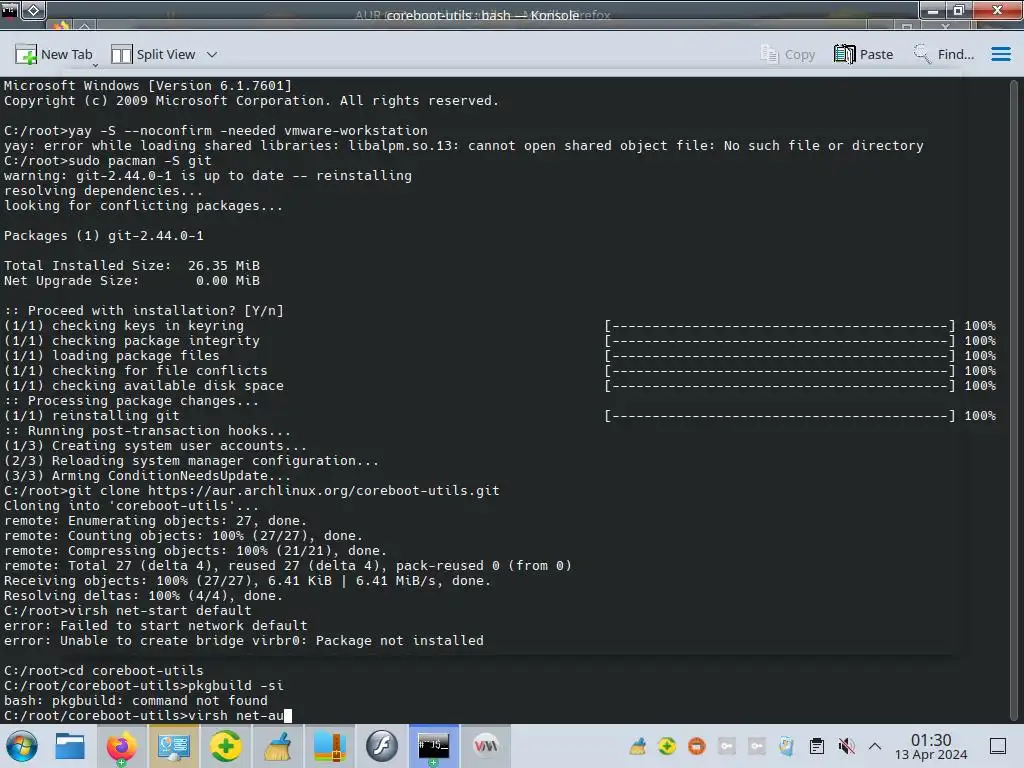Image resolution: width=1024 pixels, height=768 pixels.
Task: Click the line 'Packages (1) git-2.44.0-1'
Action: [x=104, y=235]
